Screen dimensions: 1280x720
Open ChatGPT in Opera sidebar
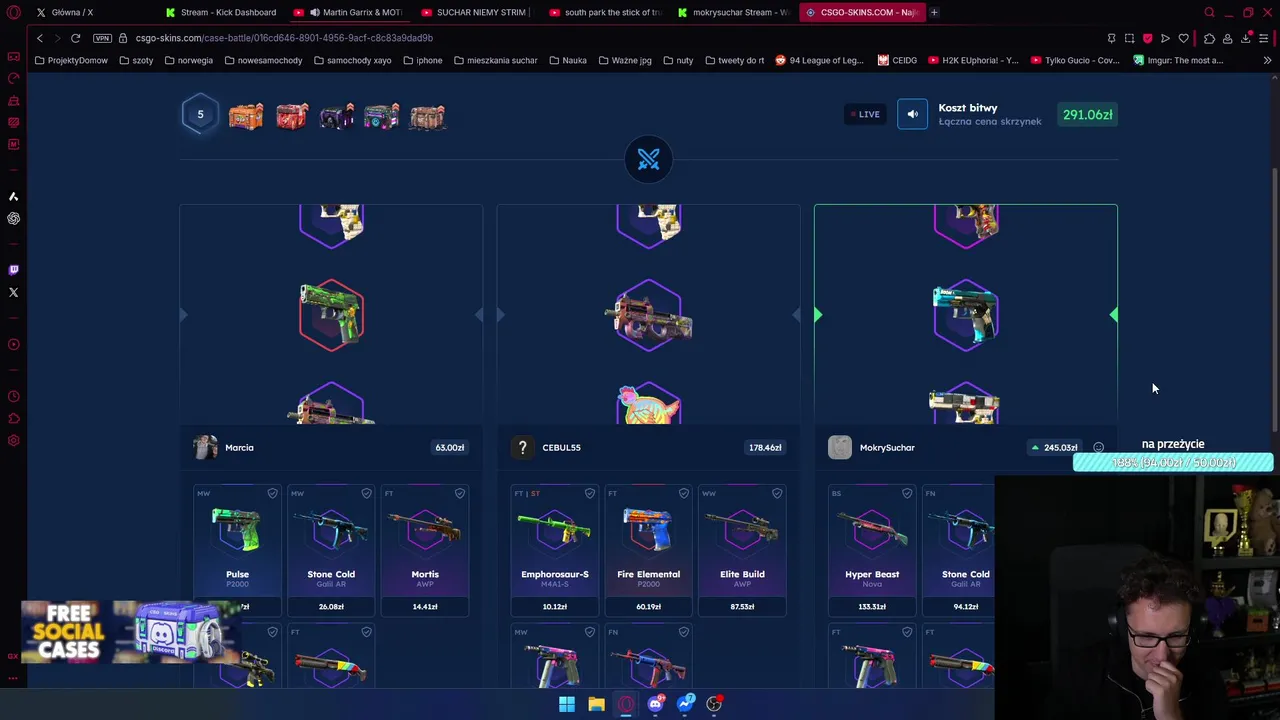tap(13, 218)
